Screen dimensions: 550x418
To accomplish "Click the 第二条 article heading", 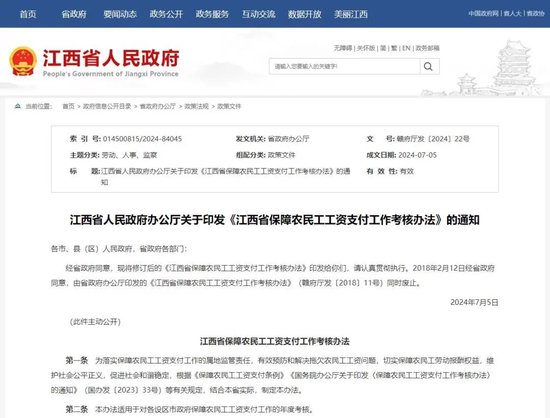I will coord(76,409).
